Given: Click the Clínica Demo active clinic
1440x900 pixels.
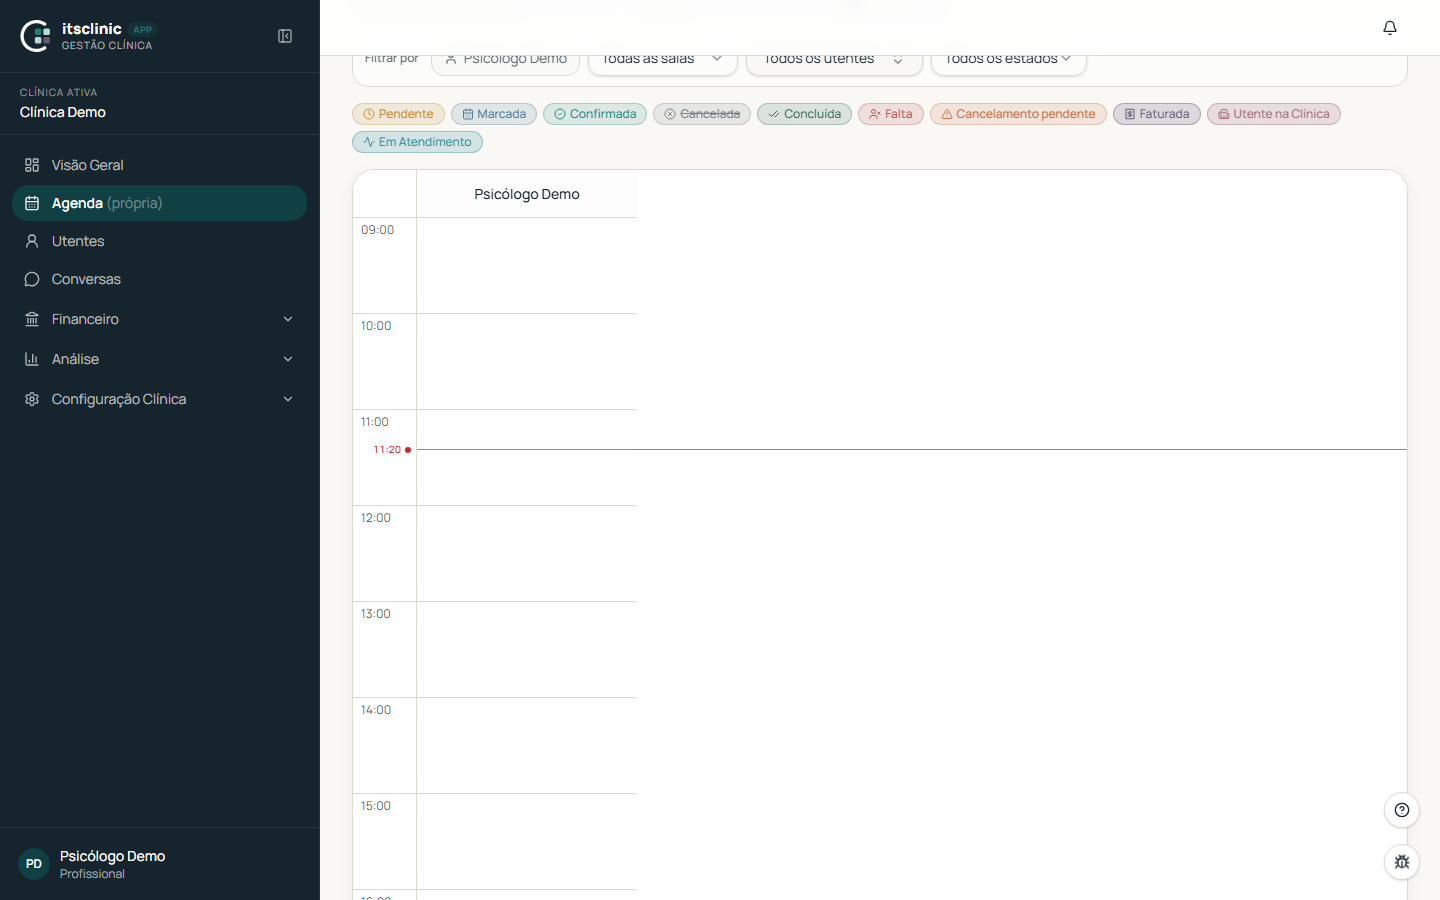Looking at the screenshot, I should coord(63,112).
